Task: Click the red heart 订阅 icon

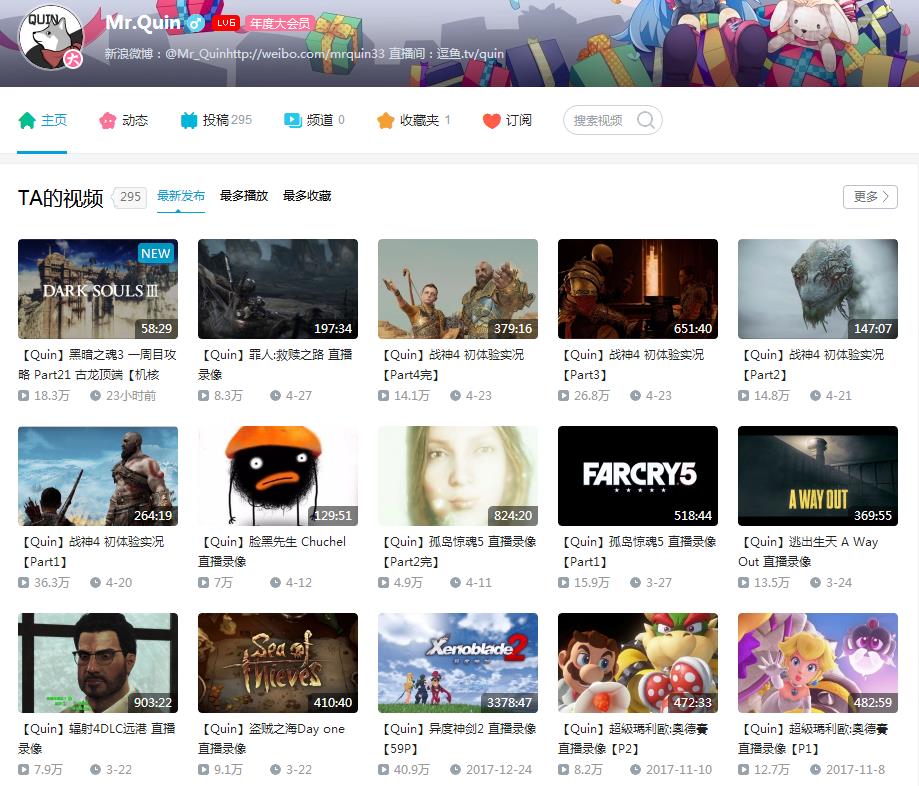Action: [x=491, y=121]
